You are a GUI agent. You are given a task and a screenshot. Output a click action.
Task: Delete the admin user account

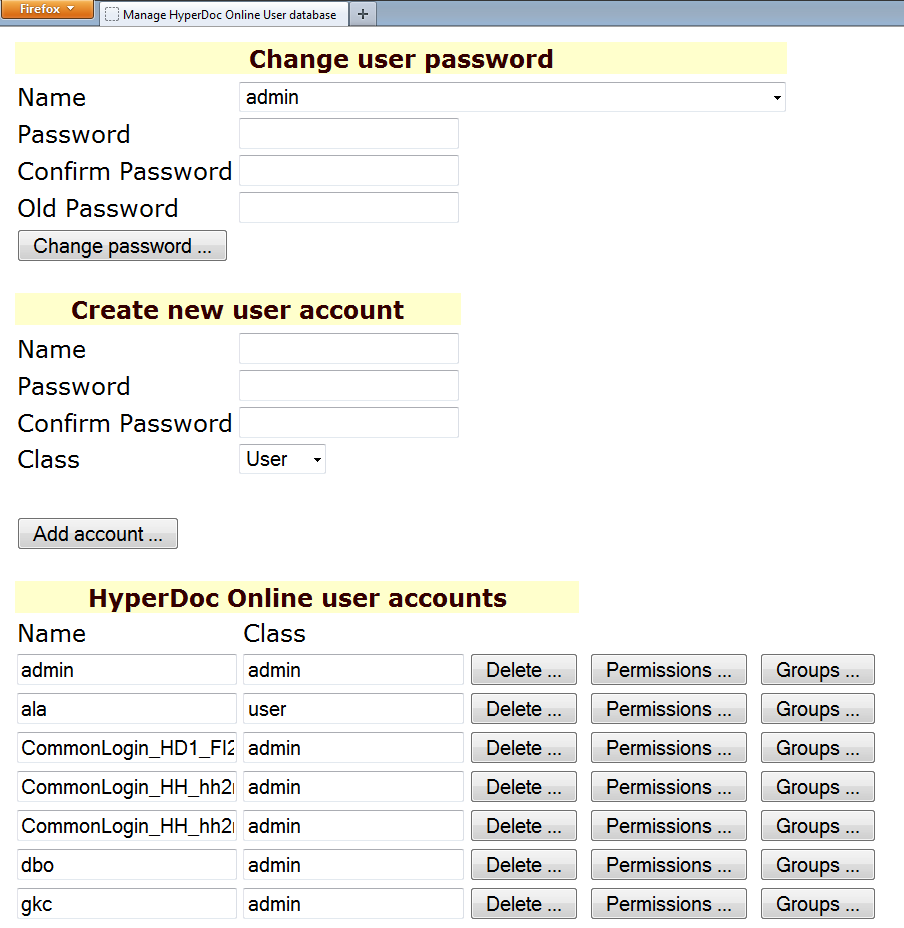[x=524, y=670]
